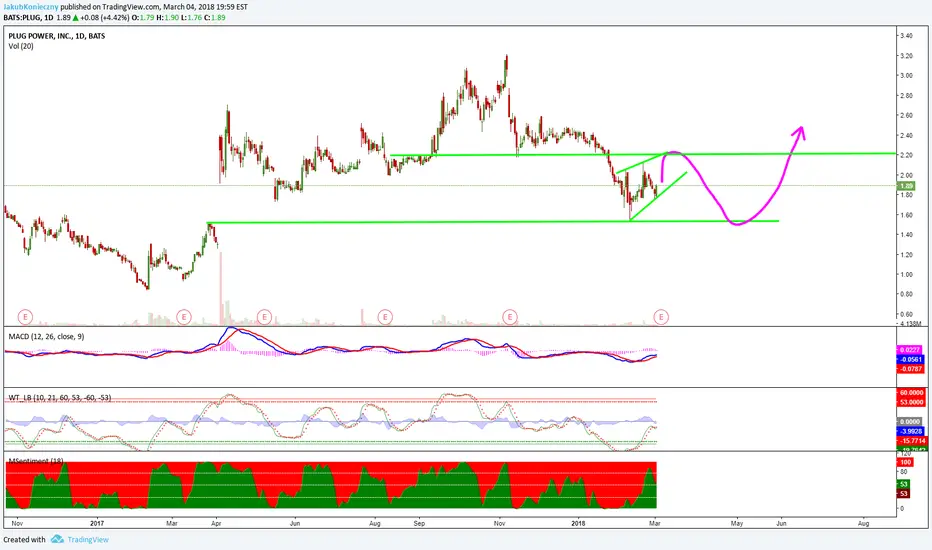
Task: Click the 3.40 price axis label
Action: coord(906,36)
